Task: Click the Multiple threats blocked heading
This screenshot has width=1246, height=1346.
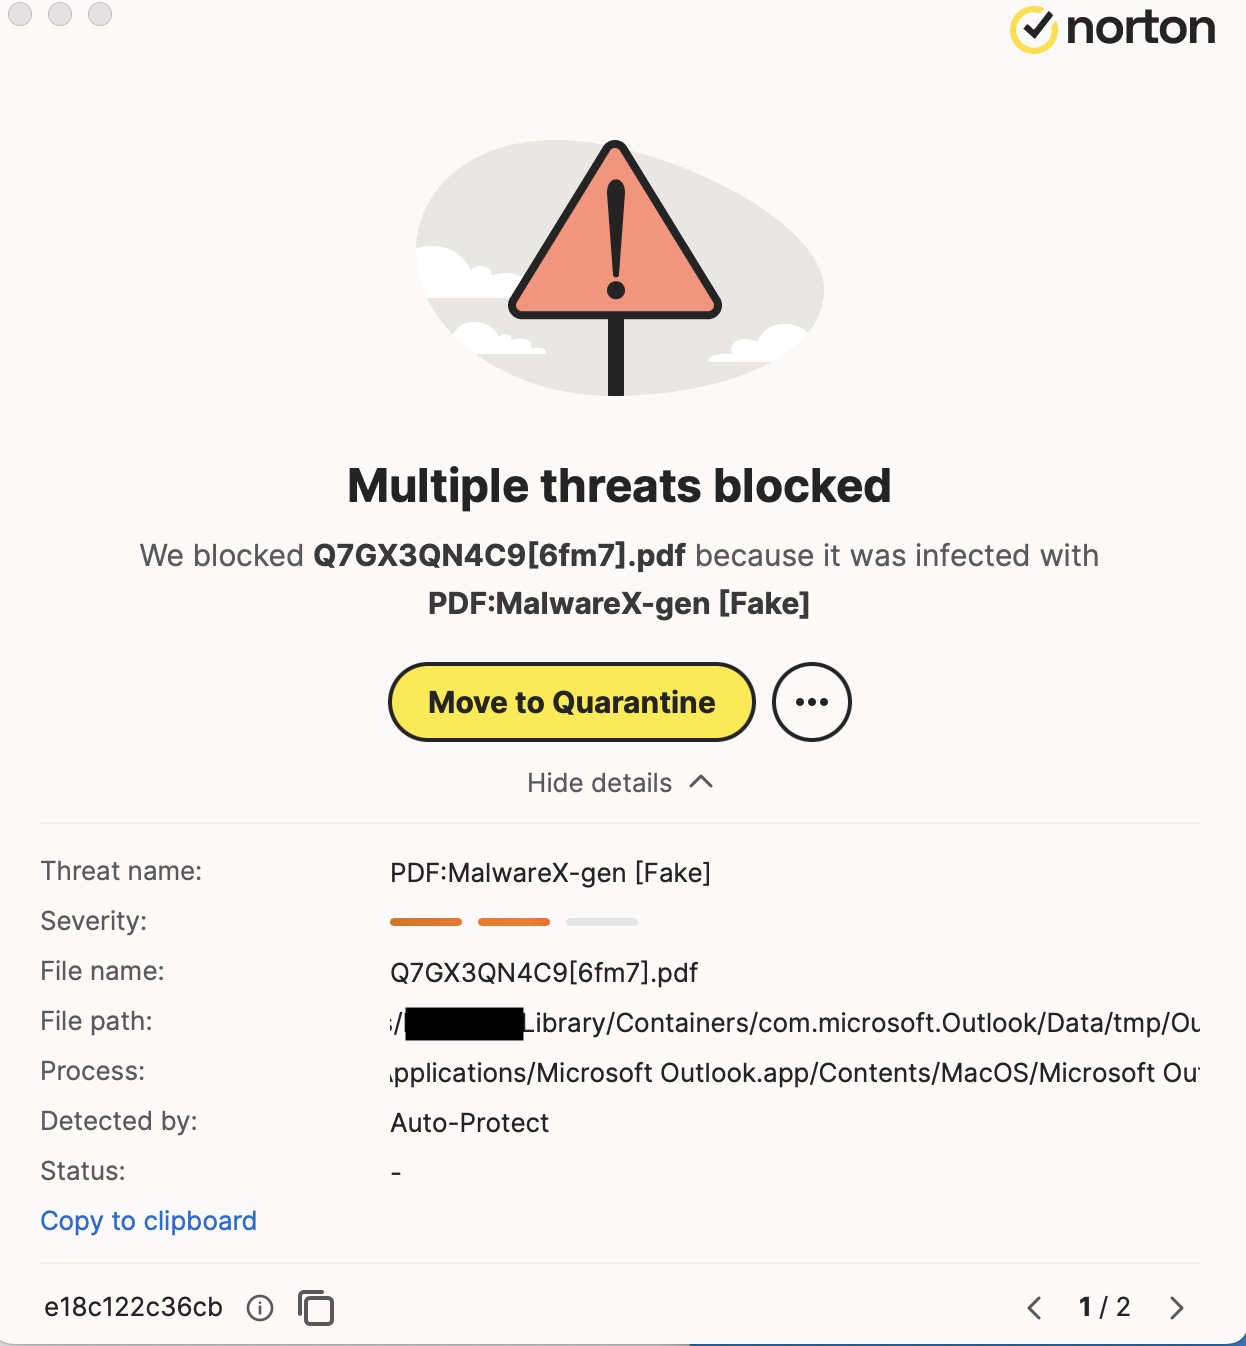Action: [x=619, y=486]
